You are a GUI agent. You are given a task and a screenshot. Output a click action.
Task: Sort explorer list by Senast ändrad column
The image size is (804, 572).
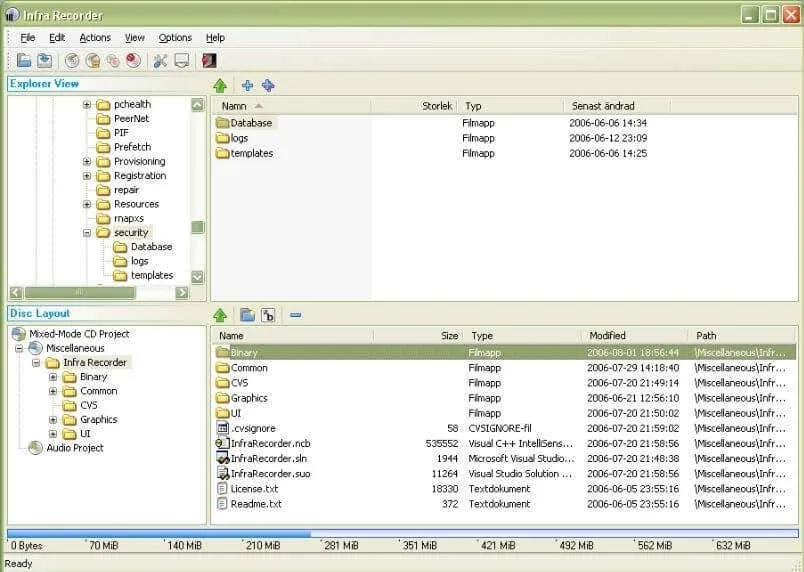603,106
